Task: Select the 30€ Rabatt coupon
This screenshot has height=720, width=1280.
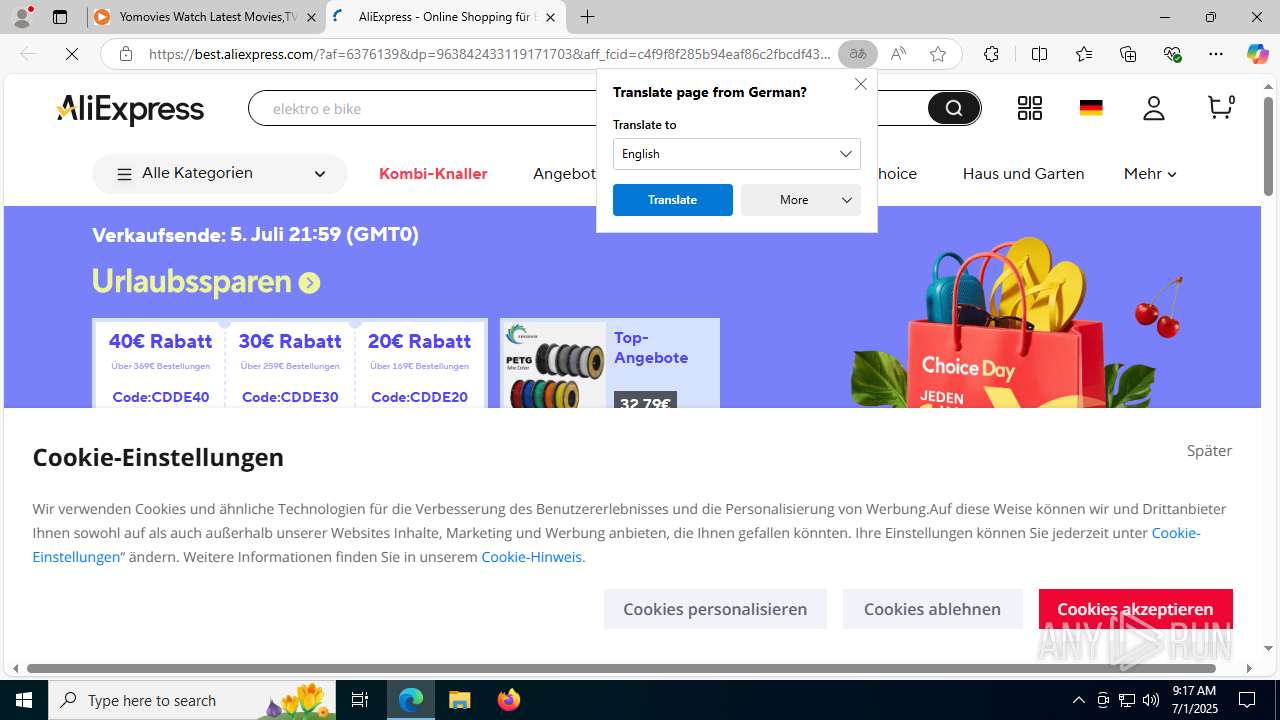Action: click(x=290, y=365)
